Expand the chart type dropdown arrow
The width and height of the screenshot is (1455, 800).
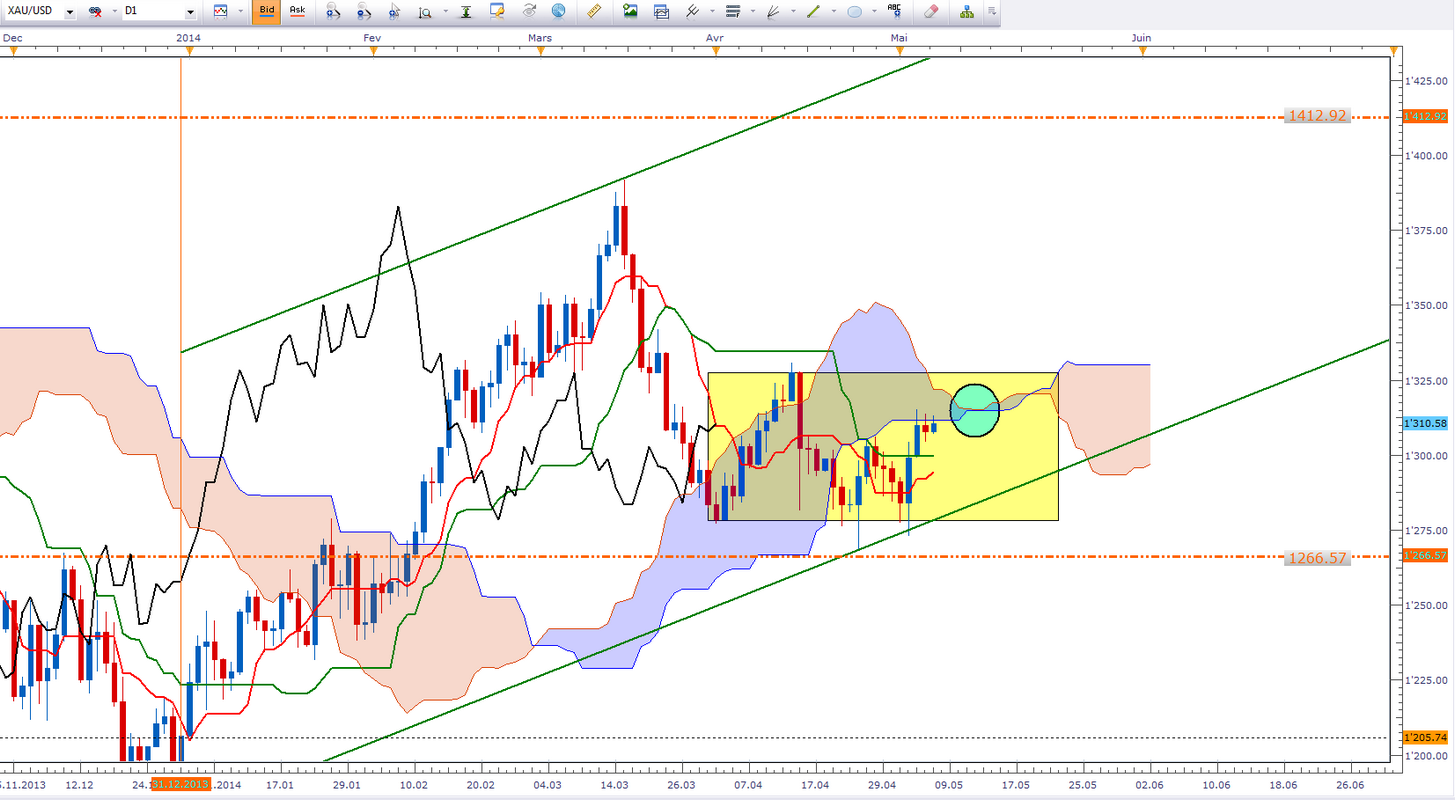coord(238,12)
